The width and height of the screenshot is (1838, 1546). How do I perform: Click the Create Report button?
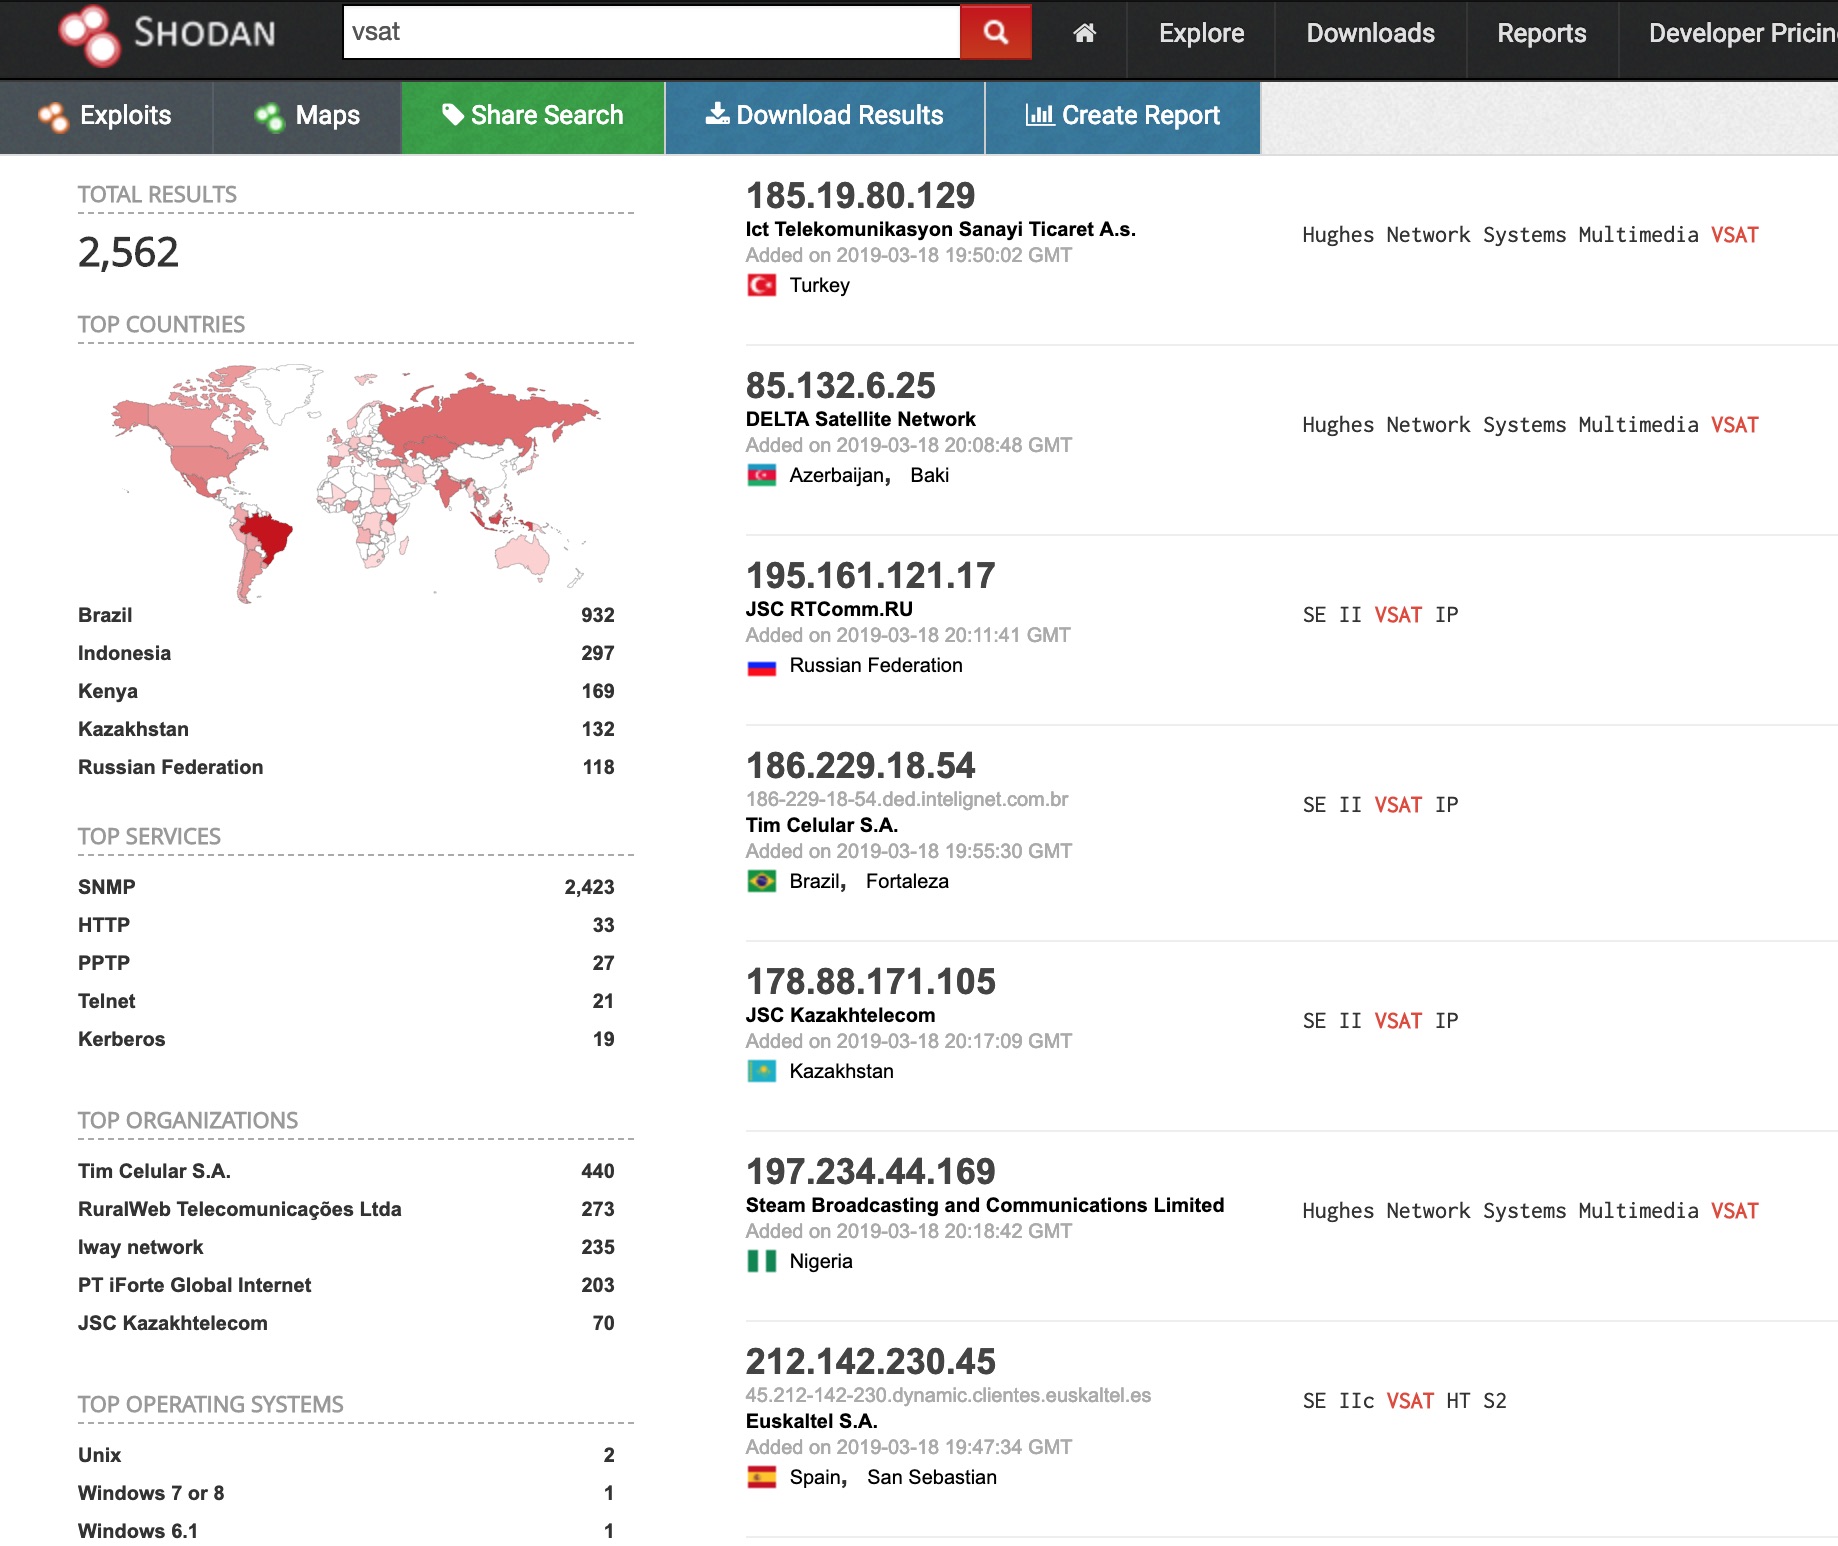tap(1123, 117)
